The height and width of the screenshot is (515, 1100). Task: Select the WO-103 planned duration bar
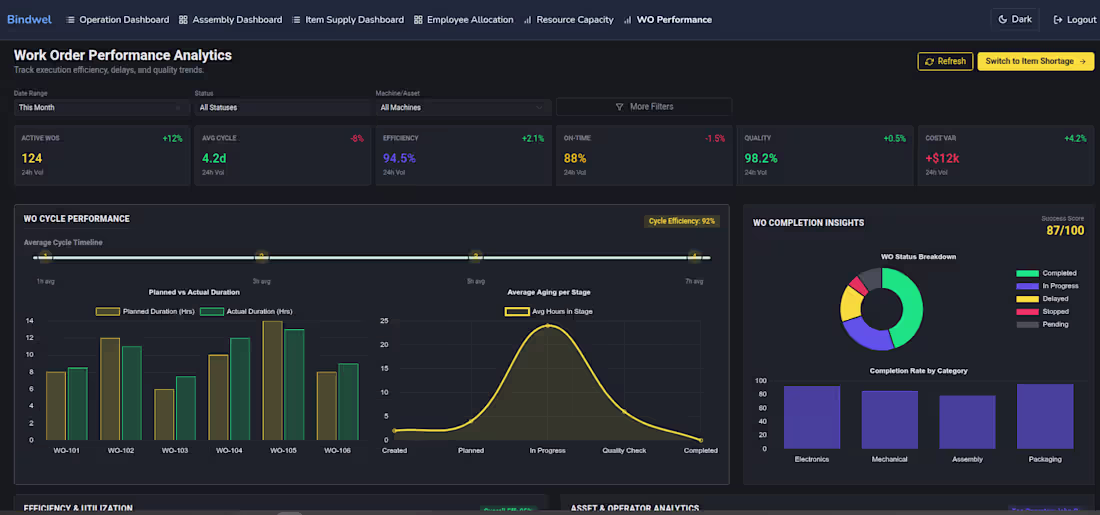[164, 415]
